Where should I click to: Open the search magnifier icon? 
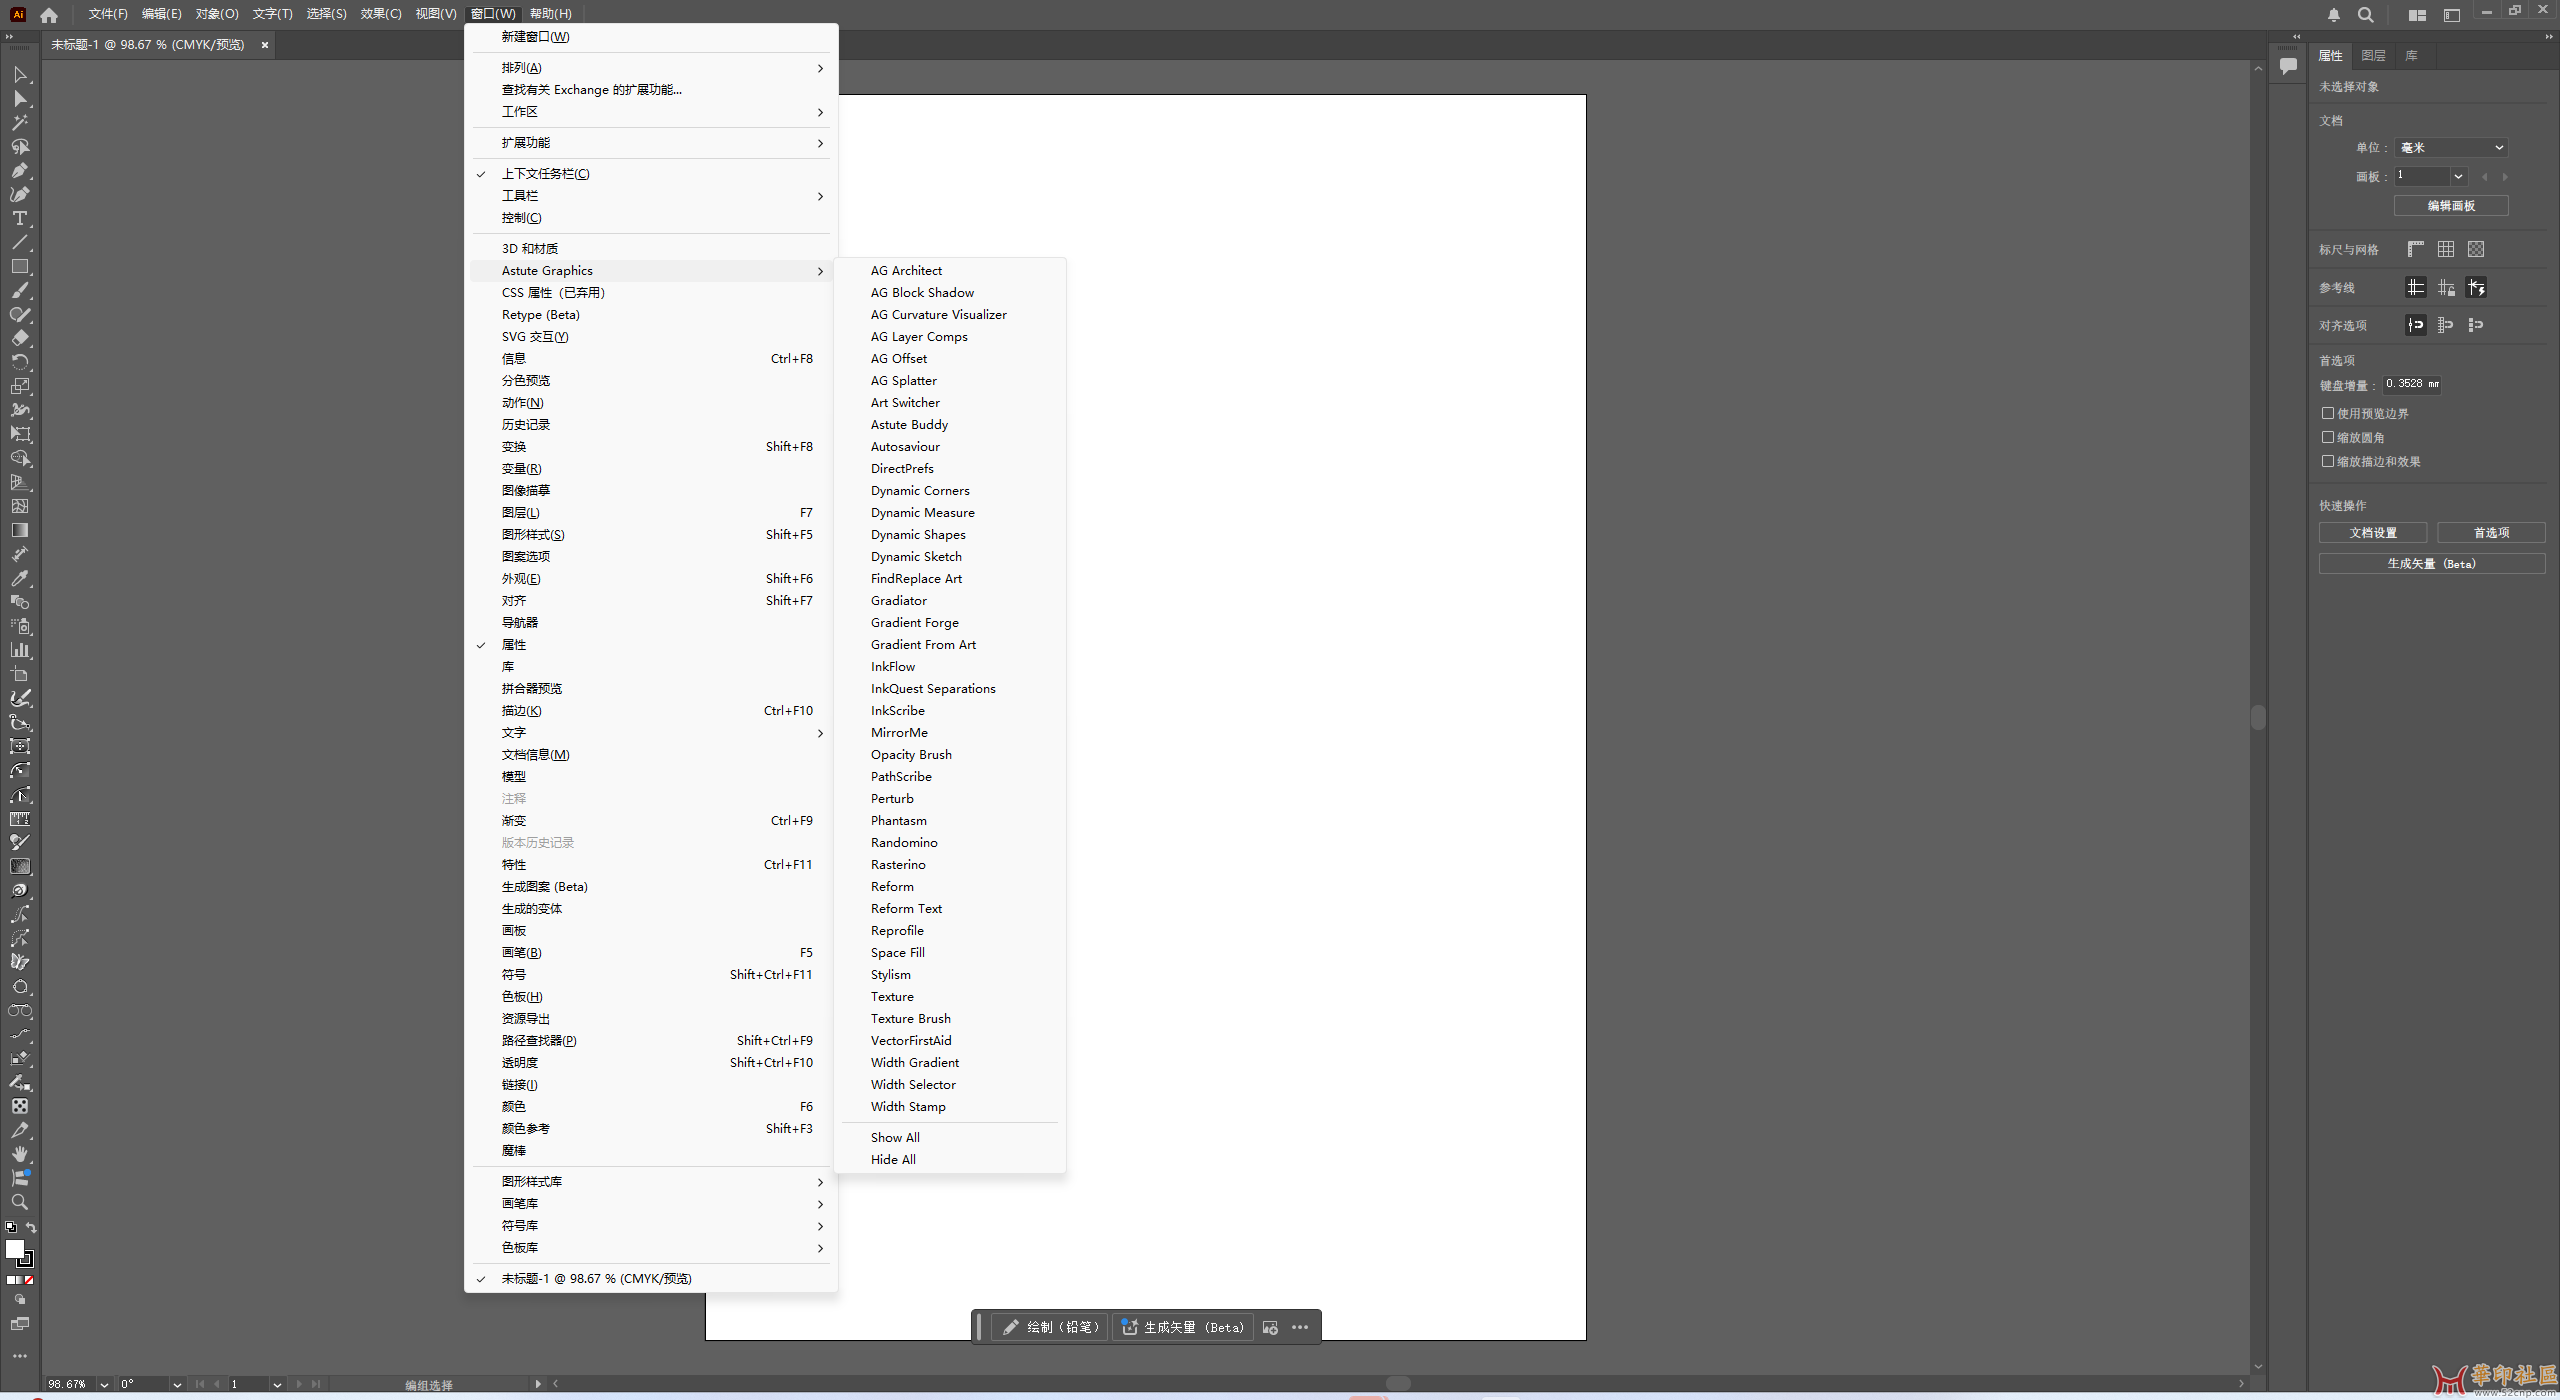coord(2365,15)
